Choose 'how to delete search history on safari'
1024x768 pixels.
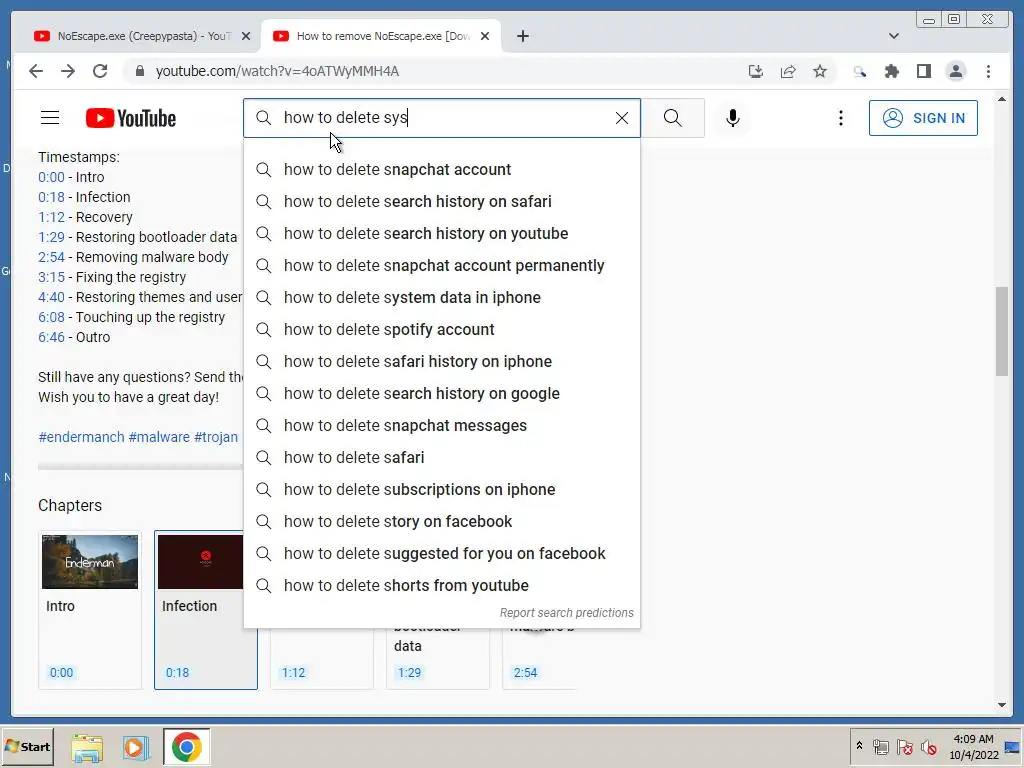coord(442,202)
